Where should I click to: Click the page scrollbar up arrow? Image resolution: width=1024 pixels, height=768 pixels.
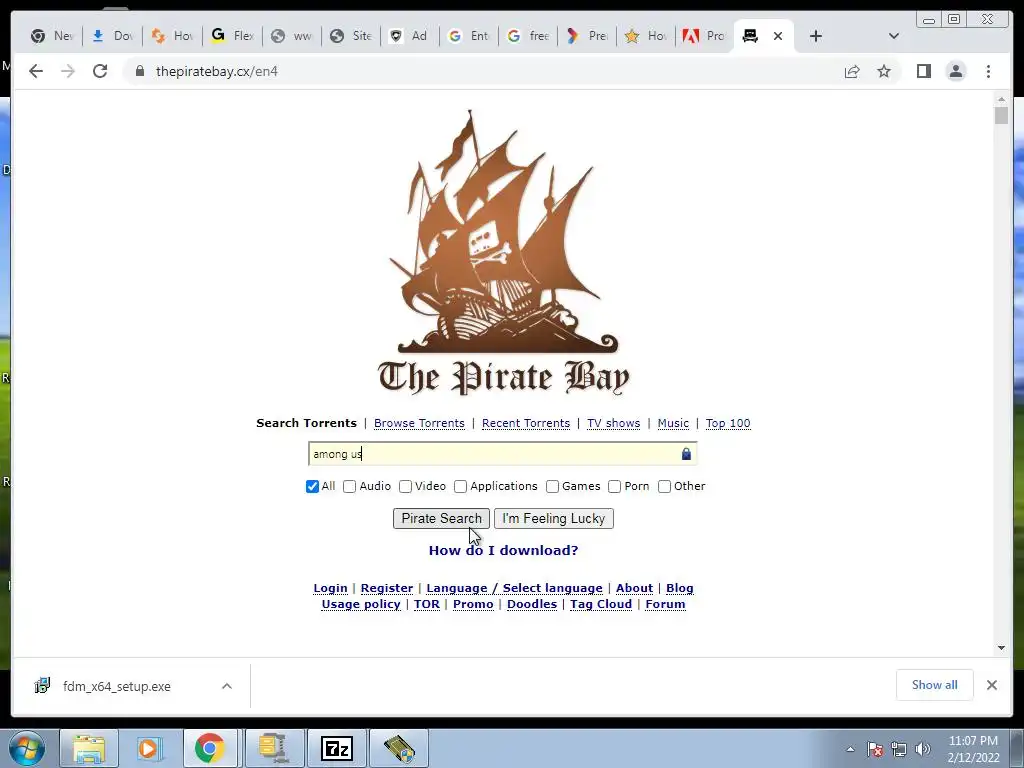click(x=1001, y=99)
